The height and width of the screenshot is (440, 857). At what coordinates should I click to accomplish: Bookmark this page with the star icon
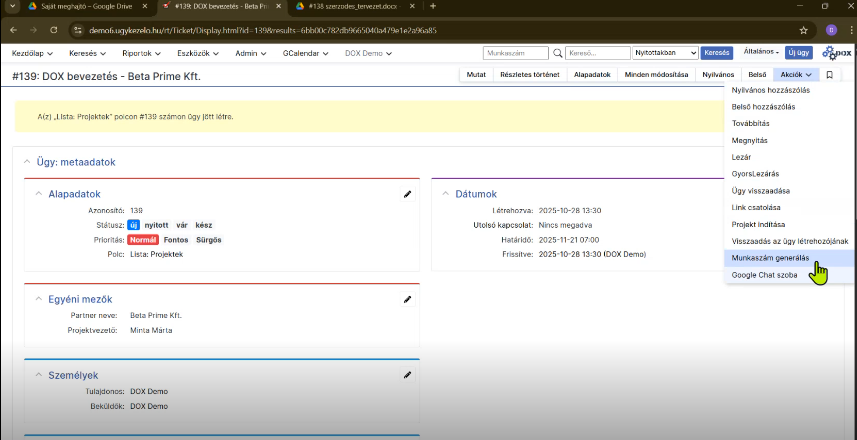pyautogui.click(x=803, y=30)
